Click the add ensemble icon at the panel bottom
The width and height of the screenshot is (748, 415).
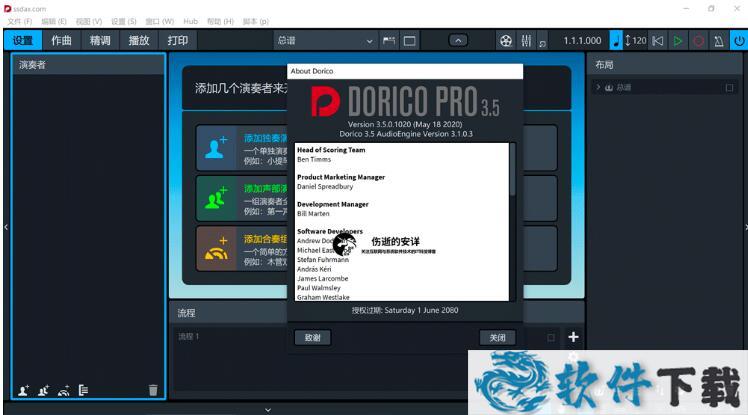point(63,390)
